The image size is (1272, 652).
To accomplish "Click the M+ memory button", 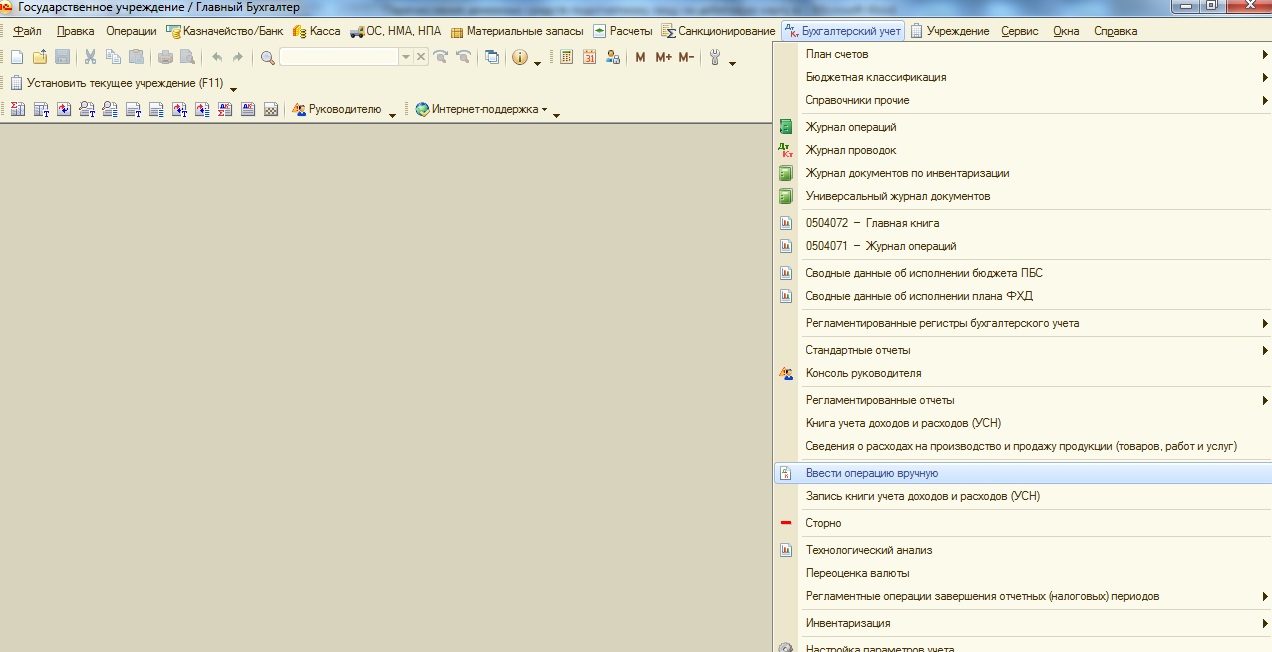I will (x=664, y=57).
